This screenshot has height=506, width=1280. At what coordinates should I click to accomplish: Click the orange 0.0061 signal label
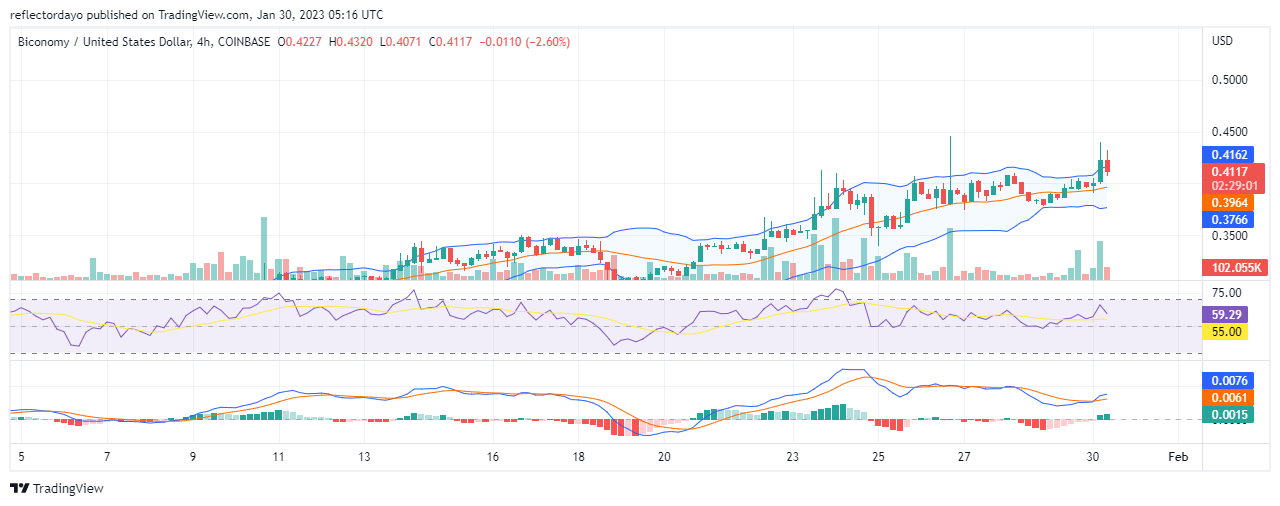1228,398
